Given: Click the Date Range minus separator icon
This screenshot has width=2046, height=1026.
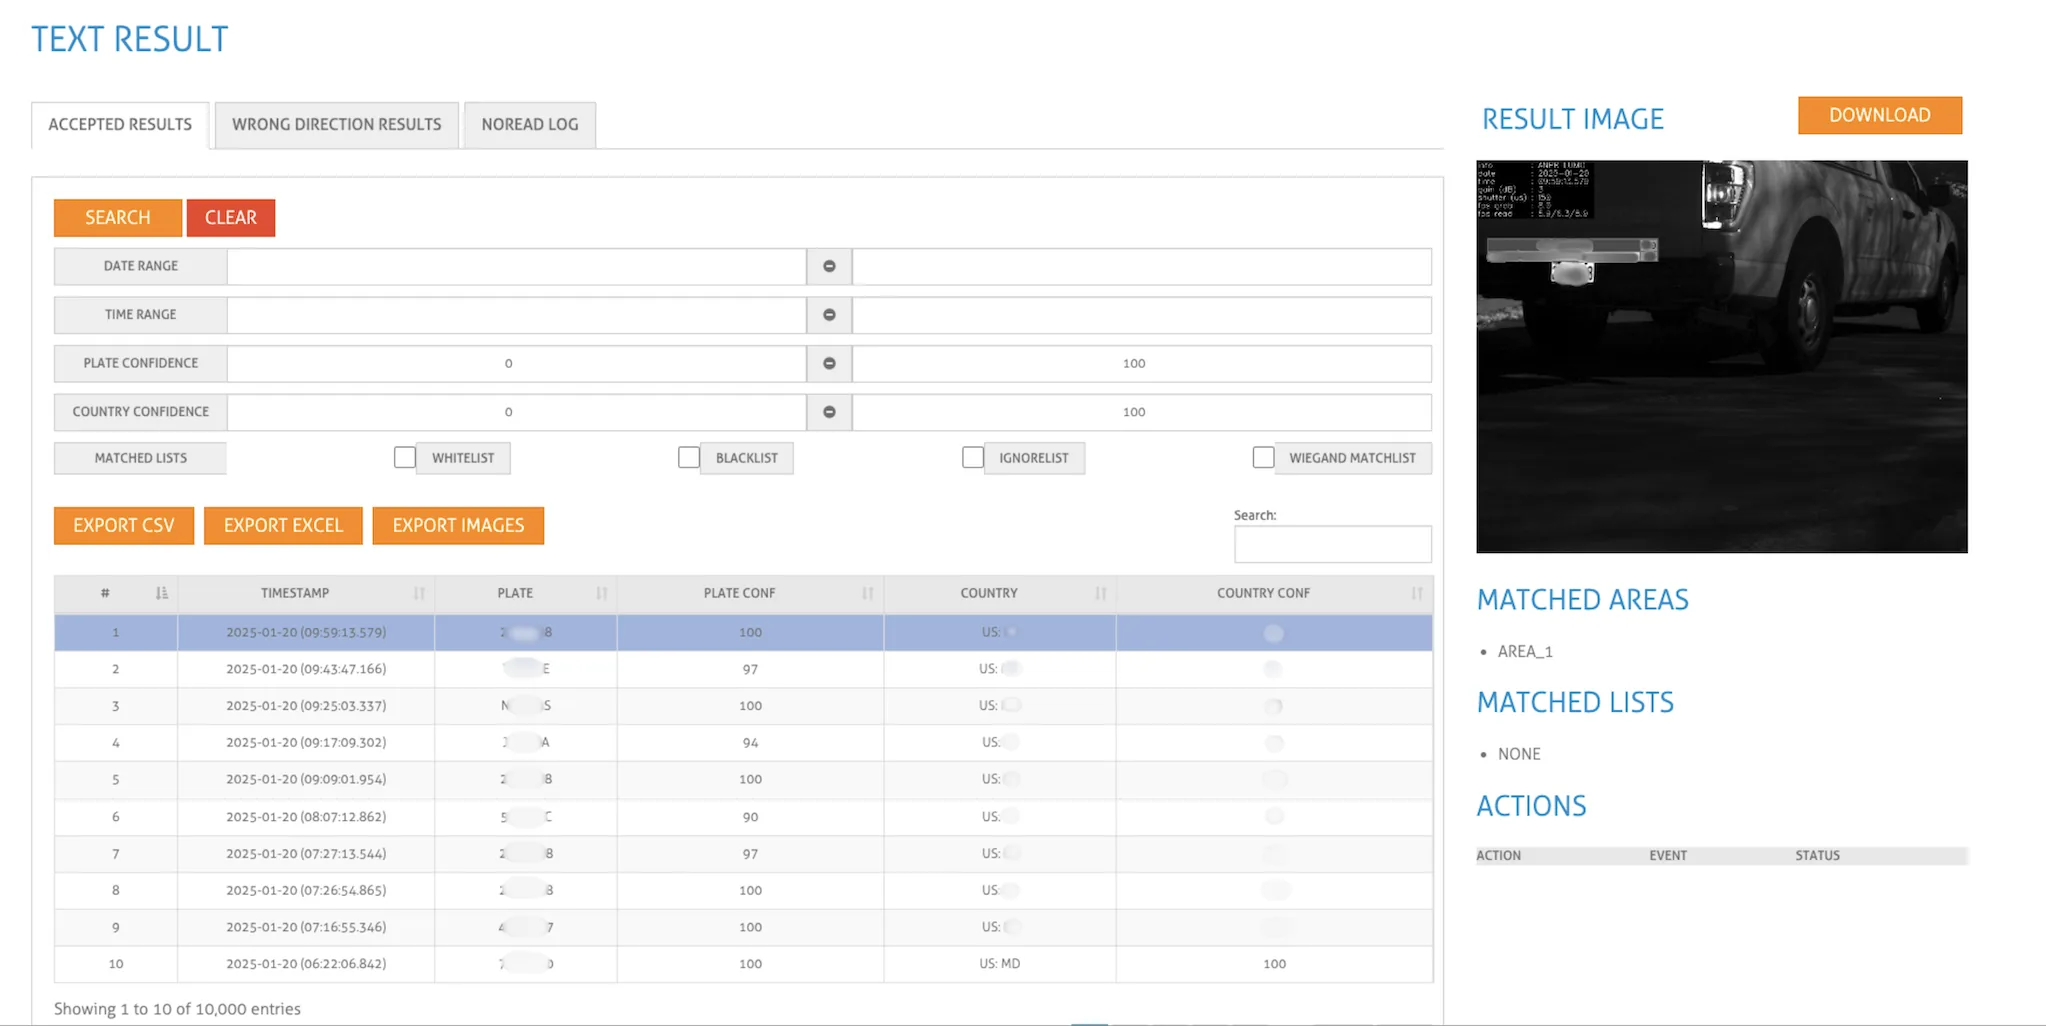Looking at the screenshot, I should (x=829, y=266).
